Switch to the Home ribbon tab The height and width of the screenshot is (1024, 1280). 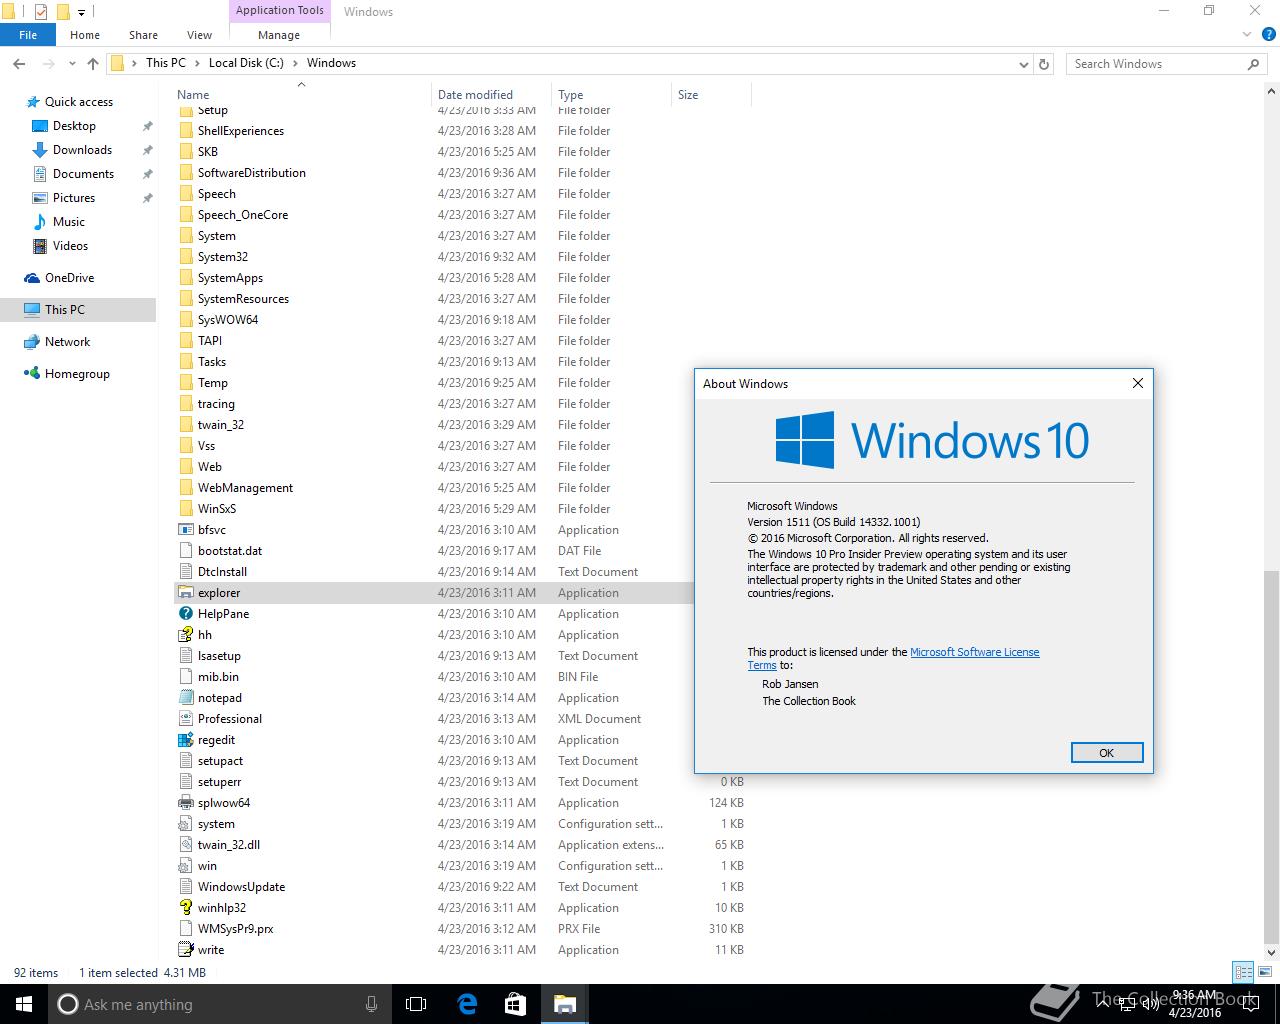[85, 35]
